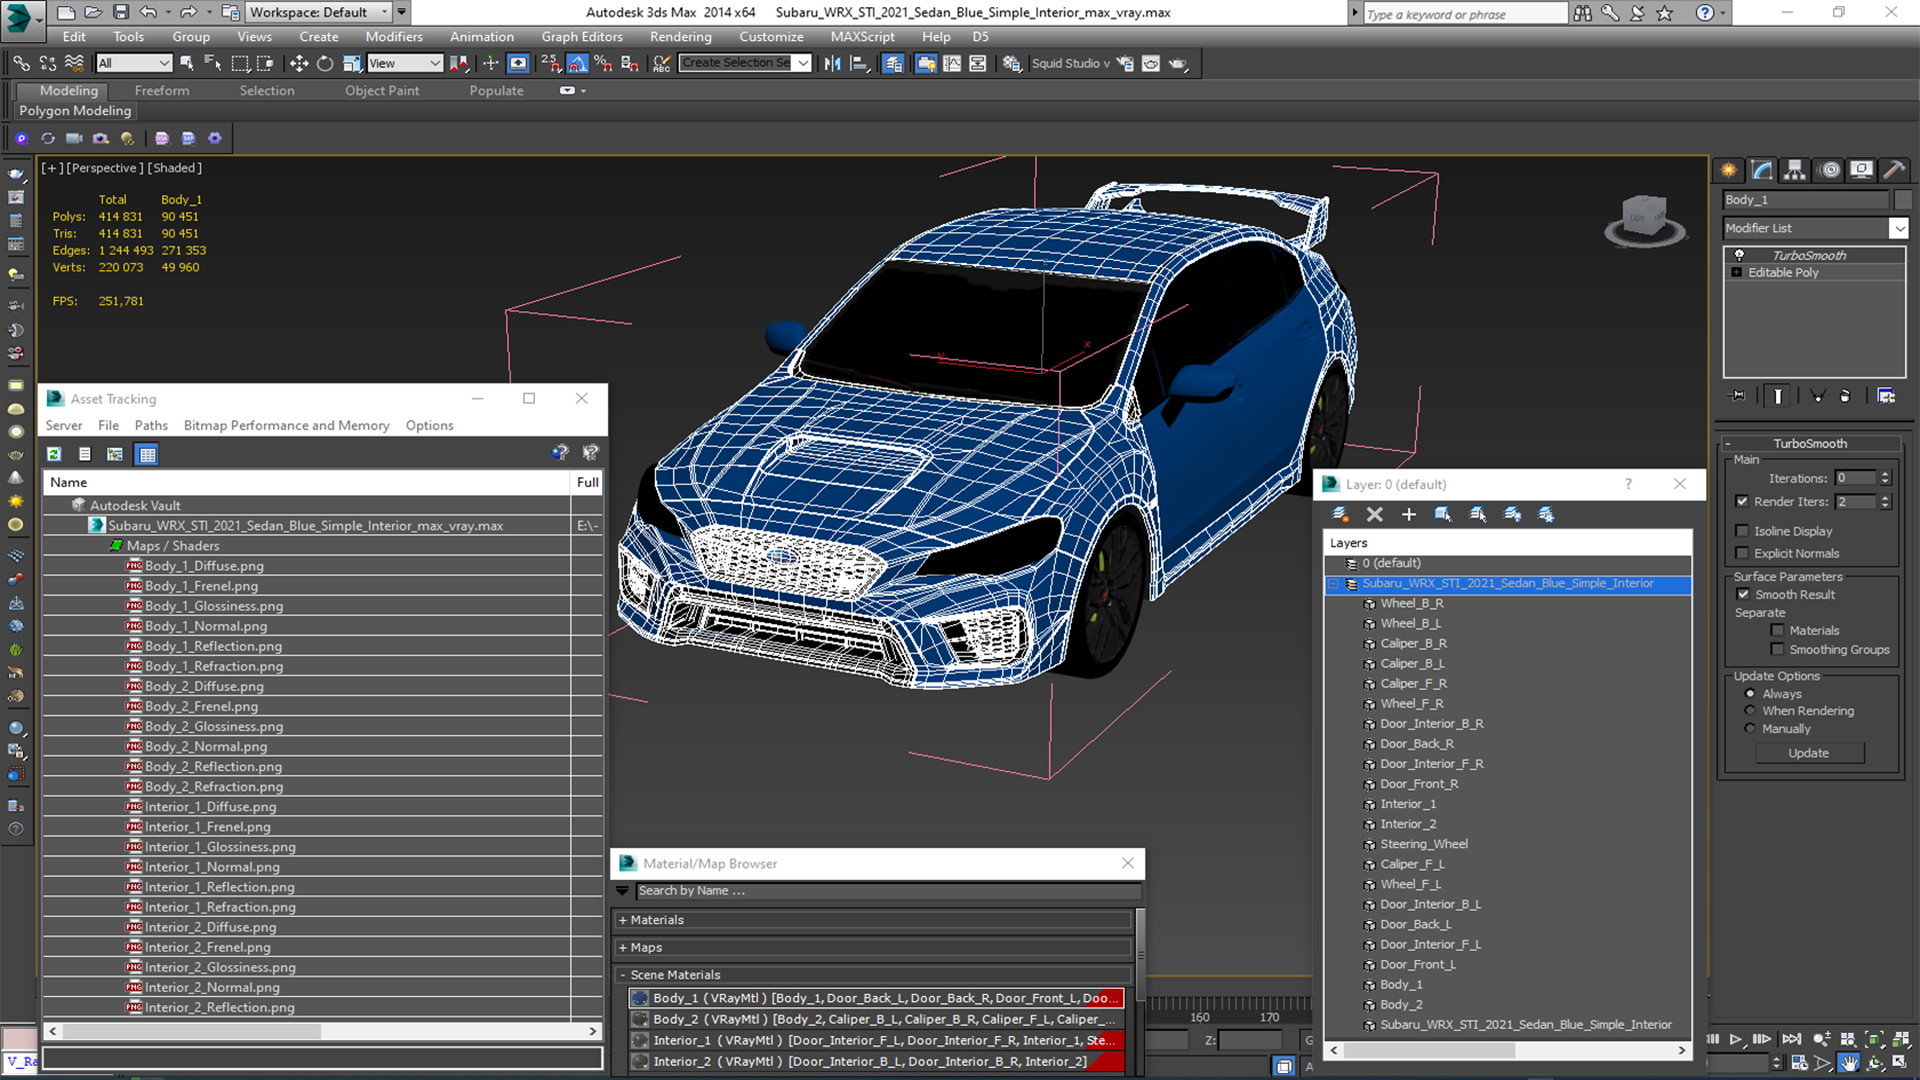Click the Save File icon

tap(121, 12)
